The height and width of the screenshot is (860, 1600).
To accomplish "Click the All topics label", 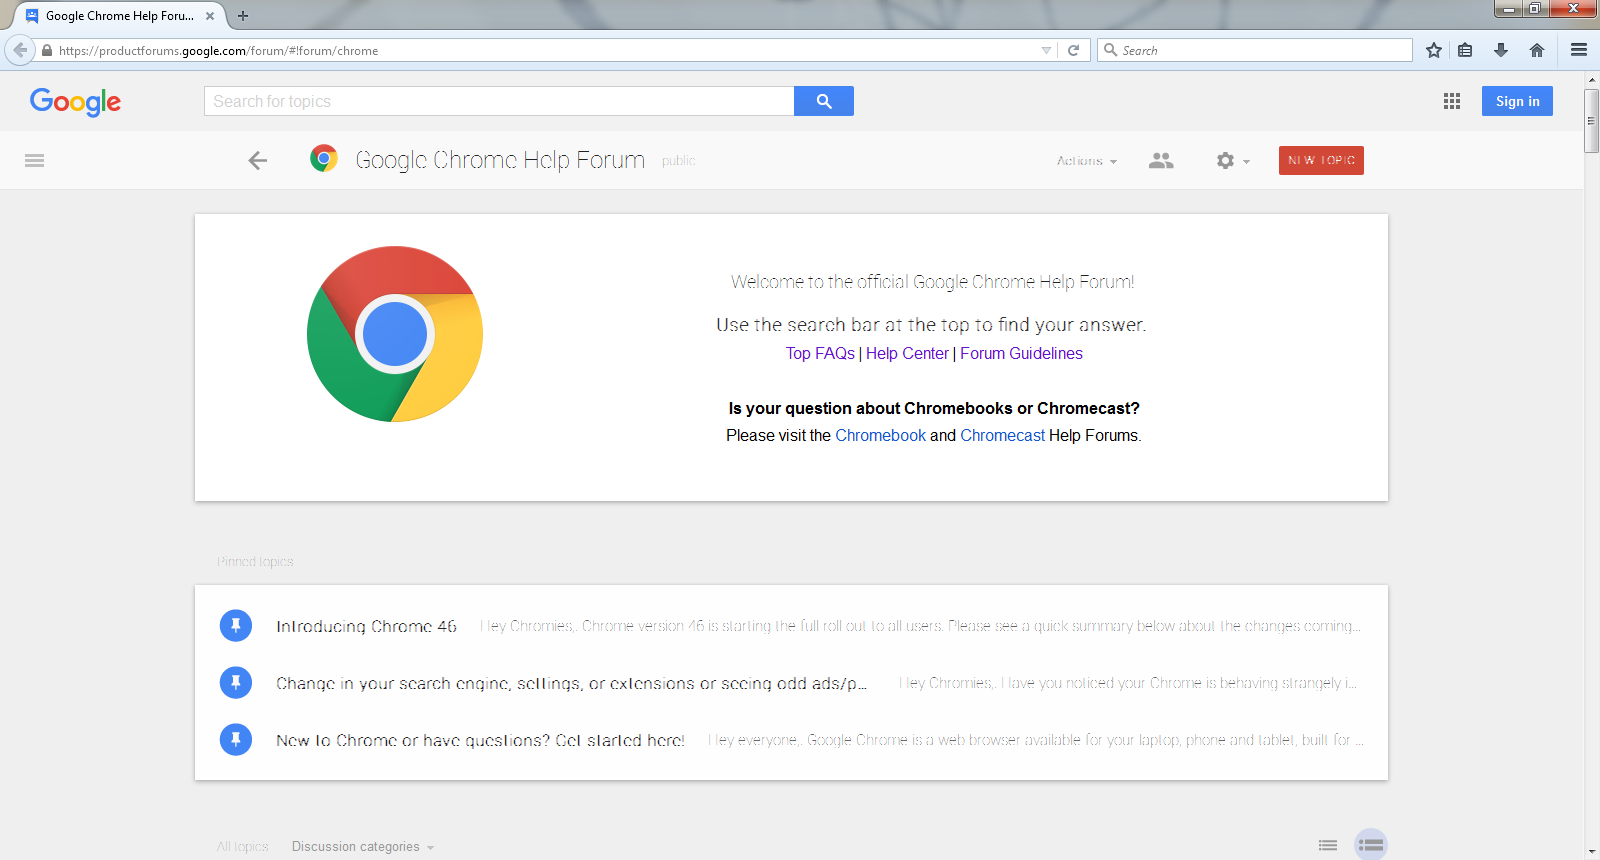I will coord(243,847).
